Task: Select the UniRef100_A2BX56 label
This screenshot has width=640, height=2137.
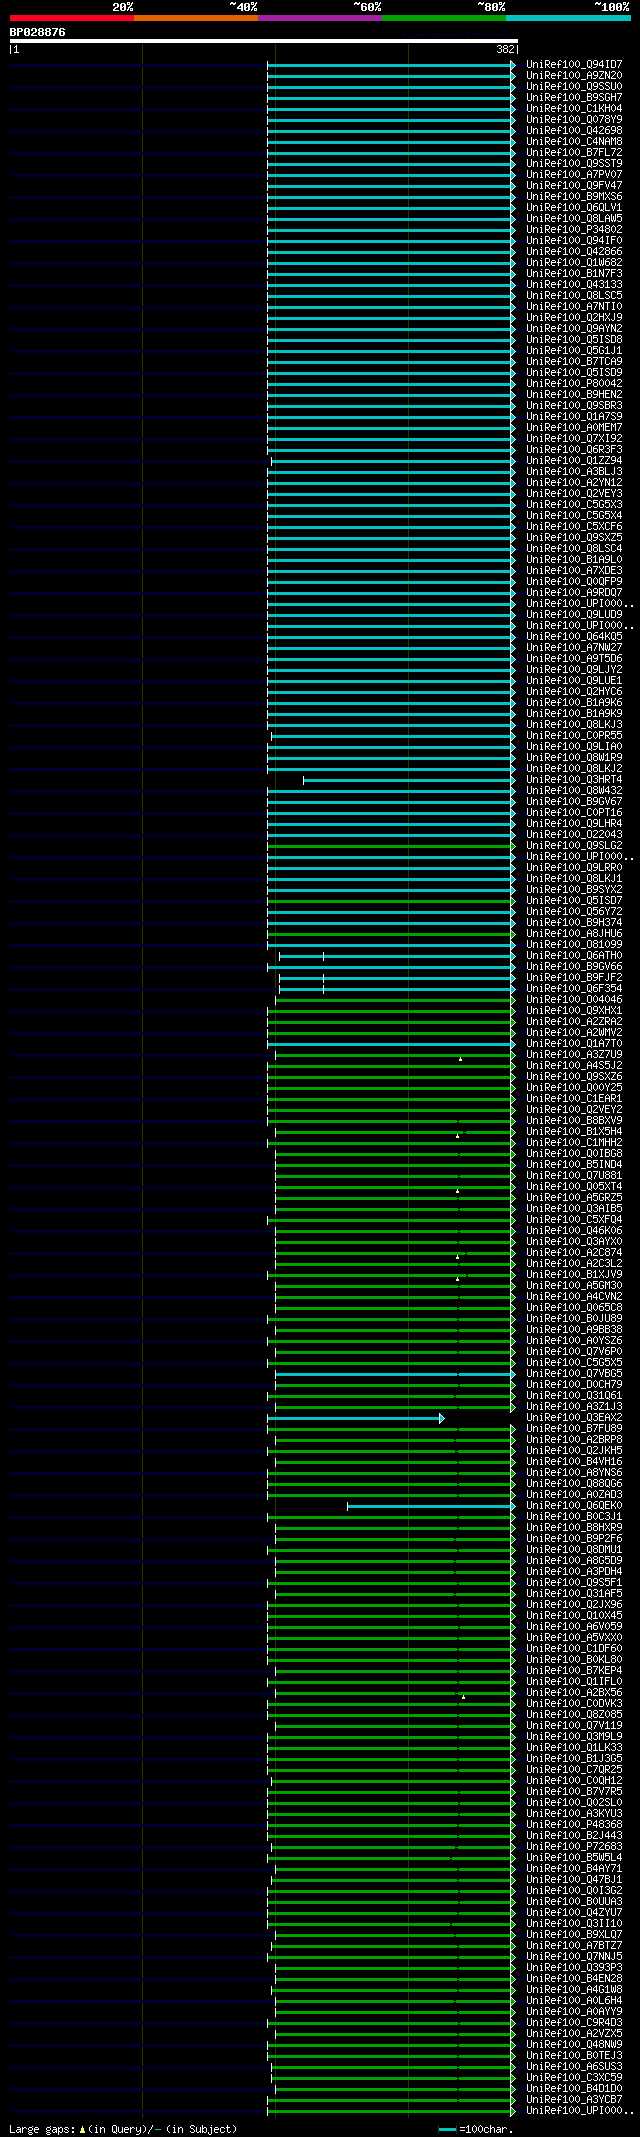Action: tap(574, 1692)
